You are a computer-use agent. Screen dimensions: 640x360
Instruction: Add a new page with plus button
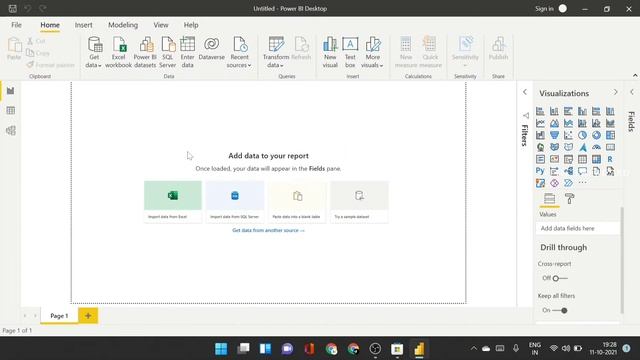(x=88, y=316)
